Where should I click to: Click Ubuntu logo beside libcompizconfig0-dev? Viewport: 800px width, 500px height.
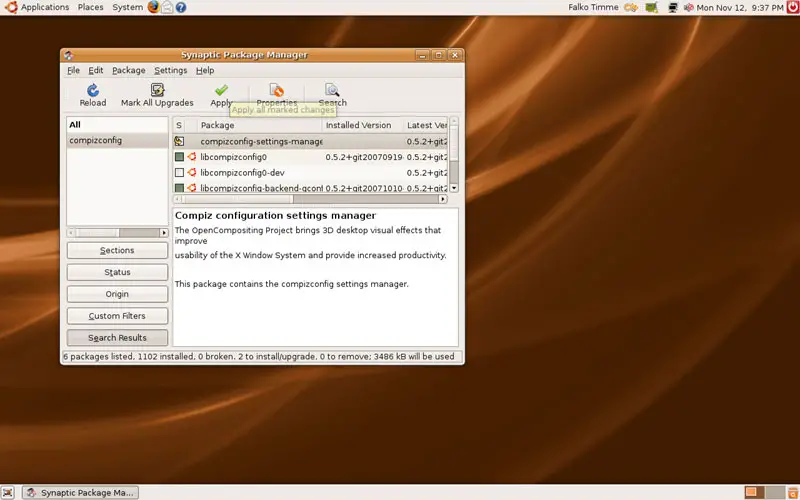(192, 173)
